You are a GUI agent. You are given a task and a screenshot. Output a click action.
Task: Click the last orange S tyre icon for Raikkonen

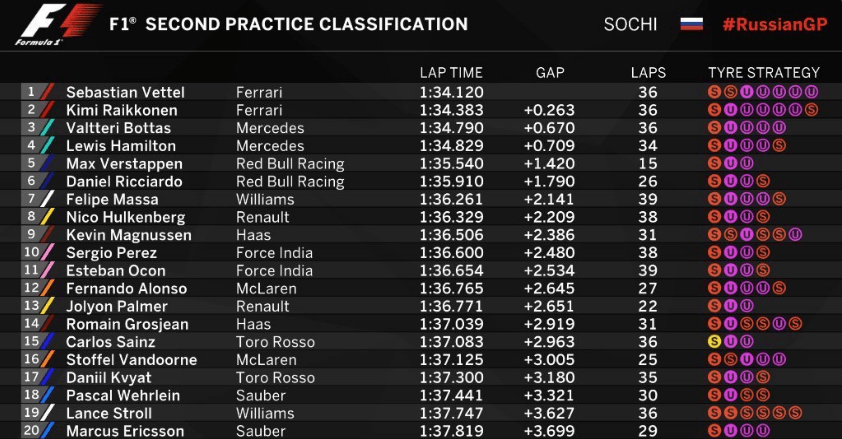click(811, 110)
